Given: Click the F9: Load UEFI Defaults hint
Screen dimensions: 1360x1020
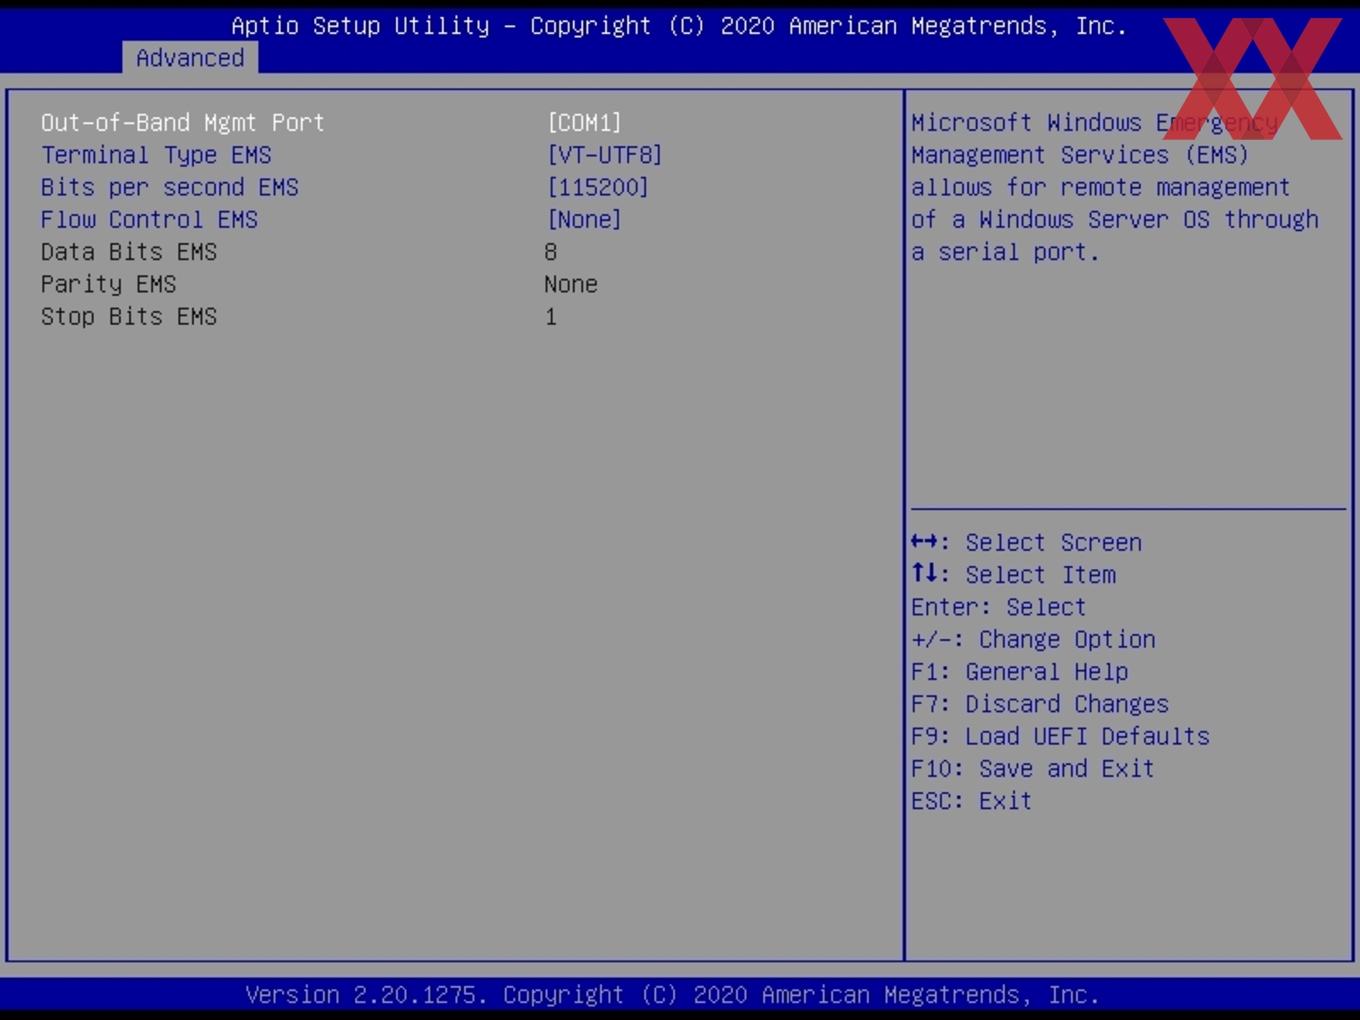Looking at the screenshot, I should pos(1060,736).
